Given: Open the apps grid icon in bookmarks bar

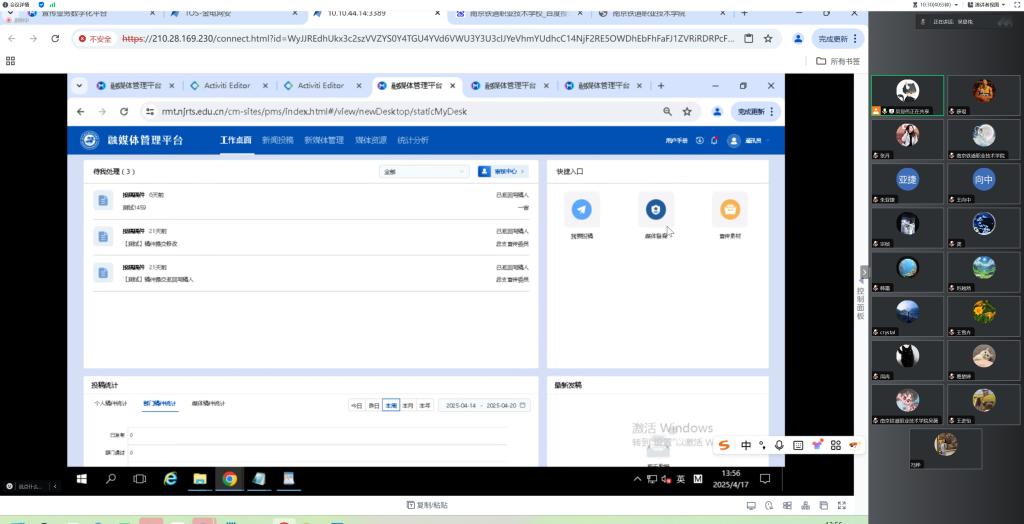Looking at the screenshot, I should (10, 61).
